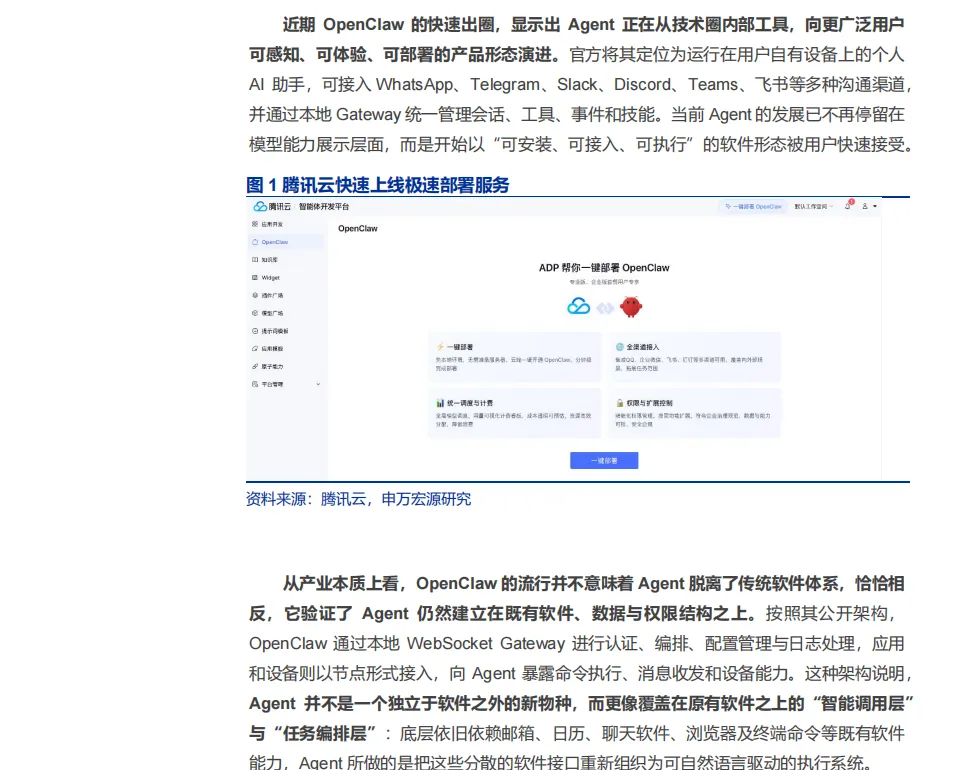Open Widget sidebar item
The width and height of the screenshot is (980, 770).
(271, 278)
